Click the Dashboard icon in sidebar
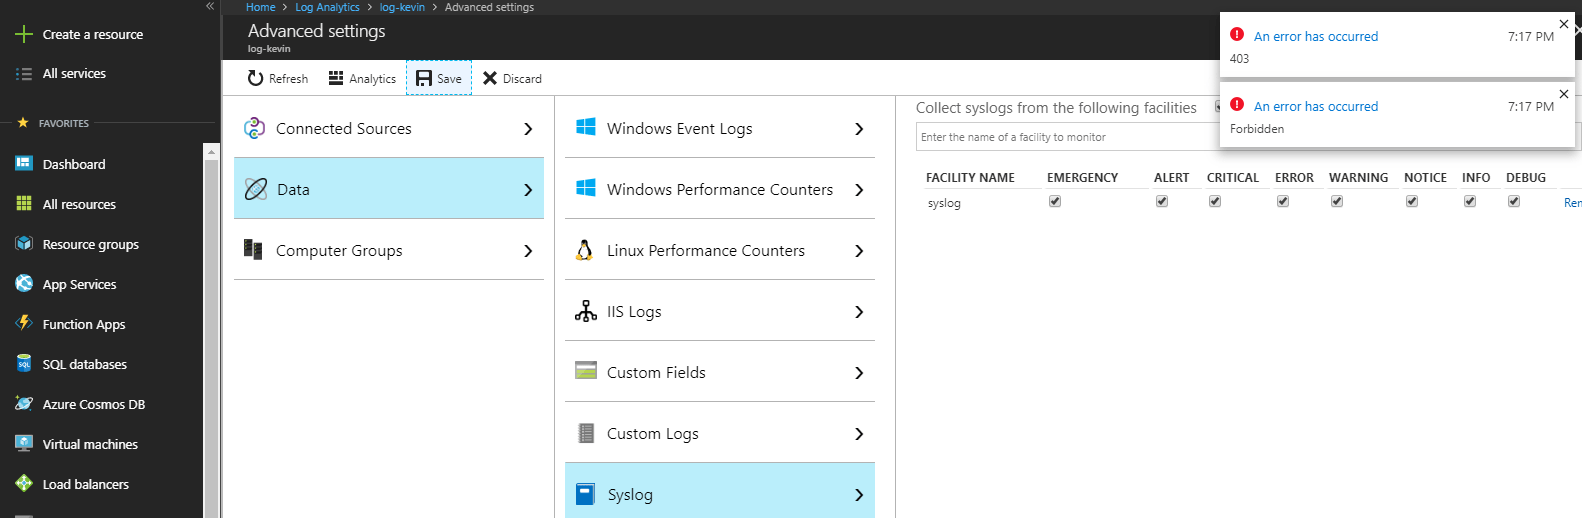Image resolution: width=1582 pixels, height=518 pixels. pos(24,163)
